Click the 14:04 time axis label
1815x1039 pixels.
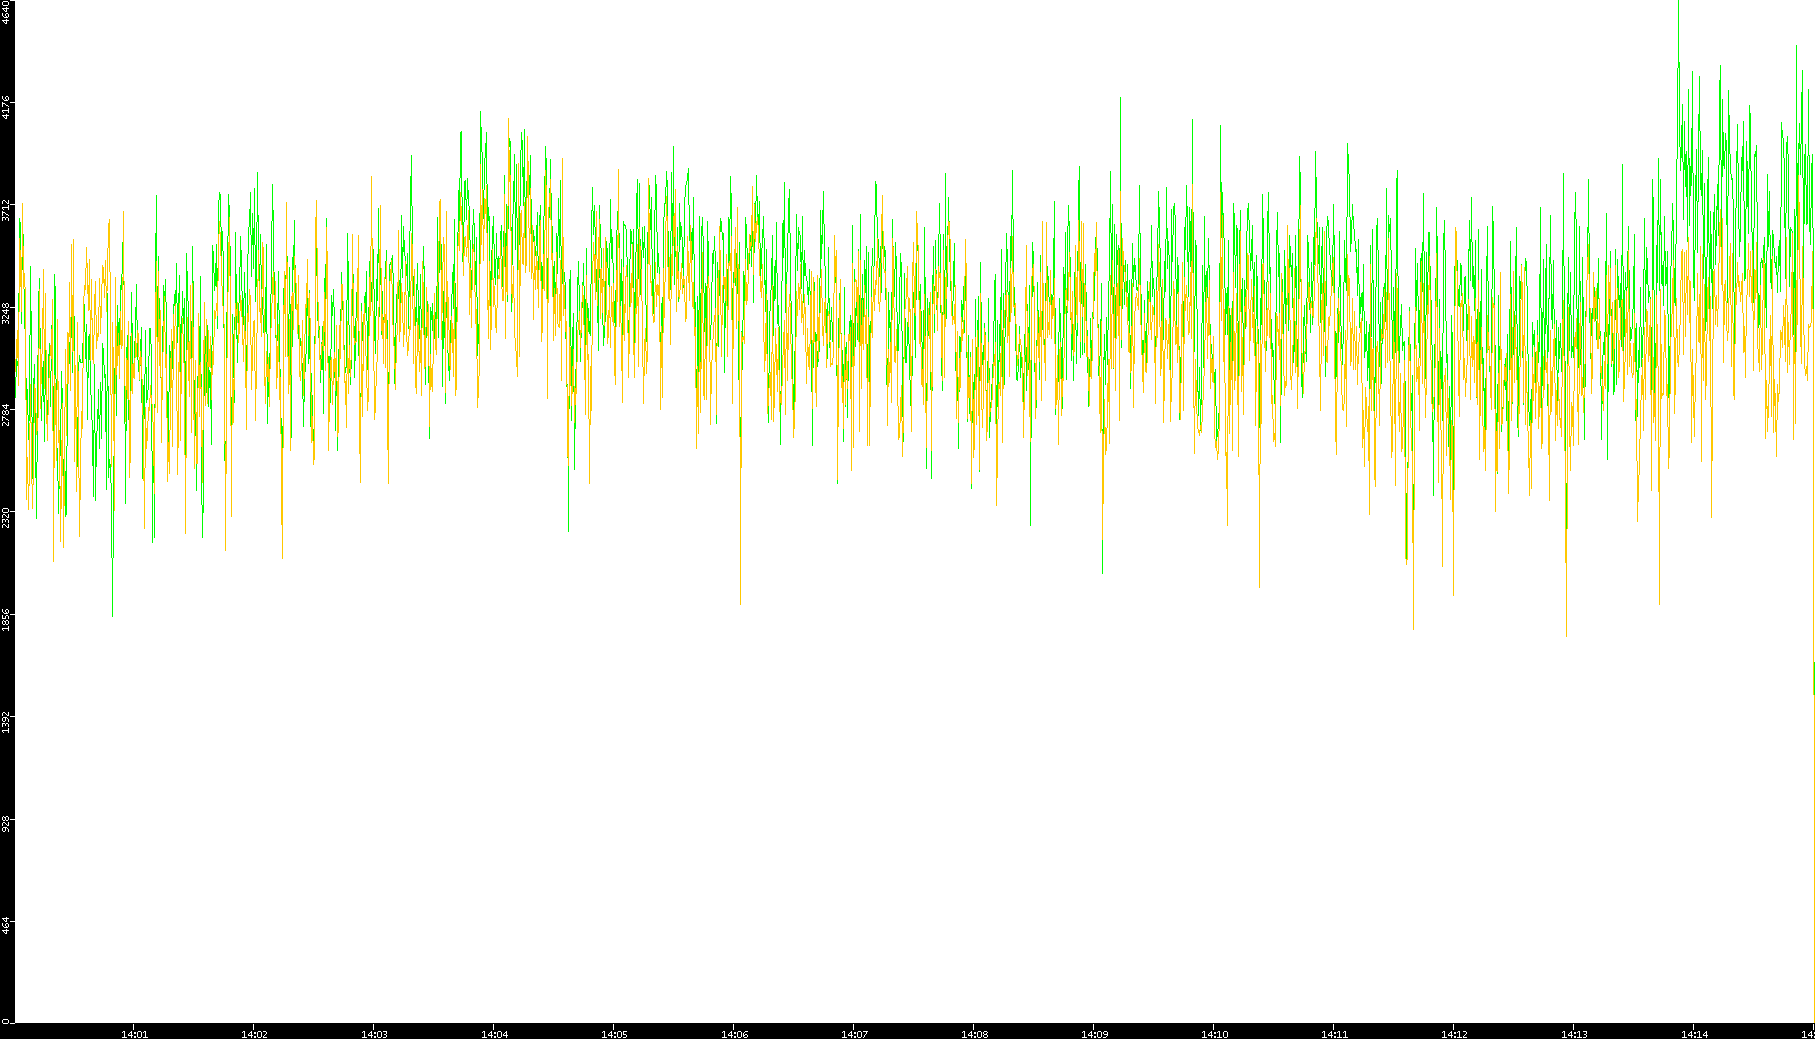click(x=494, y=1034)
